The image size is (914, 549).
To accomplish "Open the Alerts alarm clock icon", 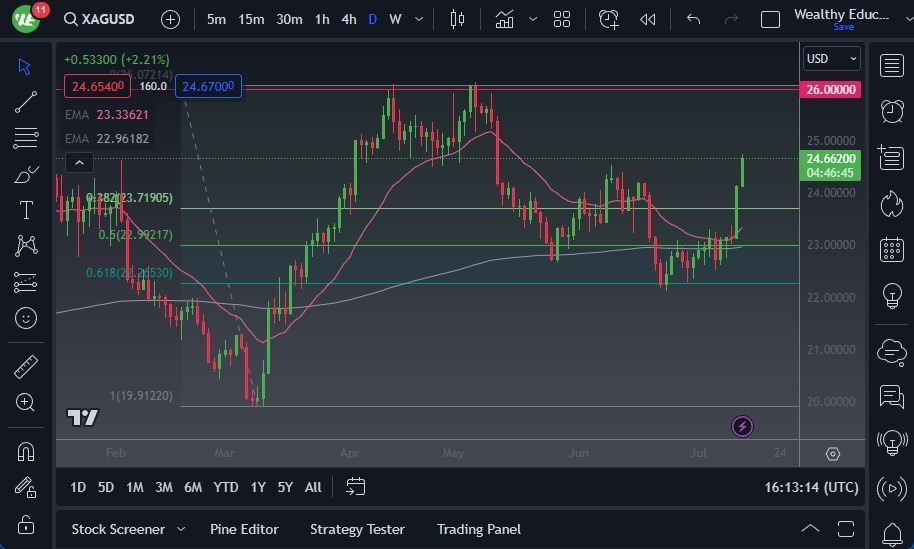I will point(891,111).
